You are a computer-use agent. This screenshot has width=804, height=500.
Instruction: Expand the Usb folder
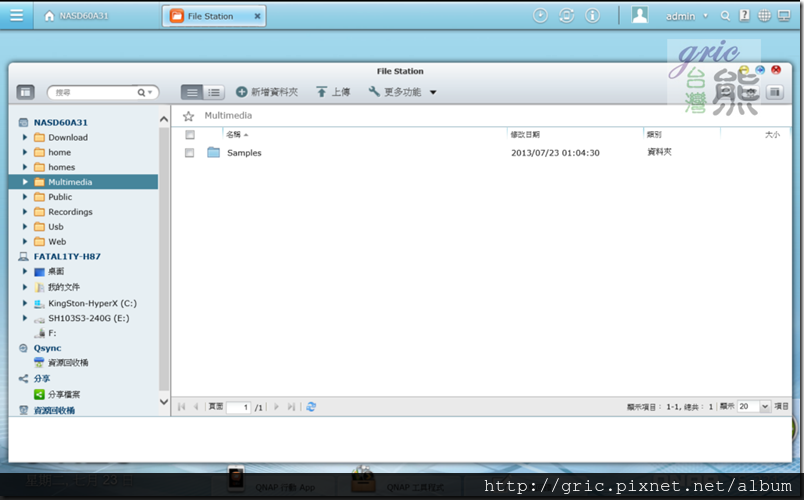[x=25, y=227]
